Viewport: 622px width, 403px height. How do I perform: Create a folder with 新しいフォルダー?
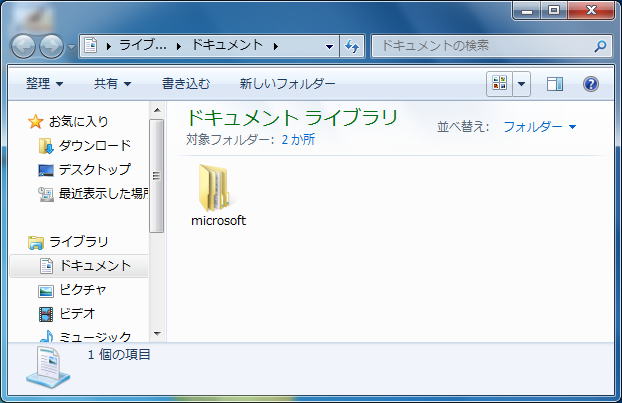pyautogui.click(x=287, y=84)
